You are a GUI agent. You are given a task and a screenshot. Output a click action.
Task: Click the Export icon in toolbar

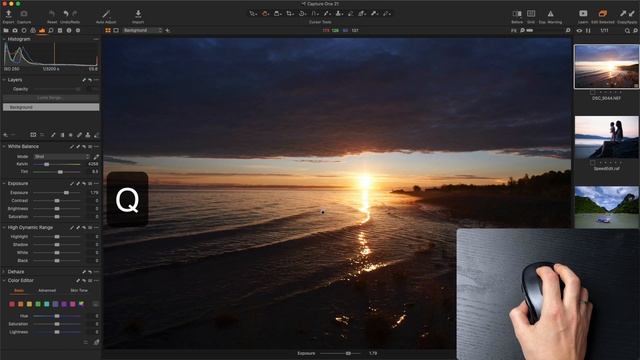coord(8,14)
